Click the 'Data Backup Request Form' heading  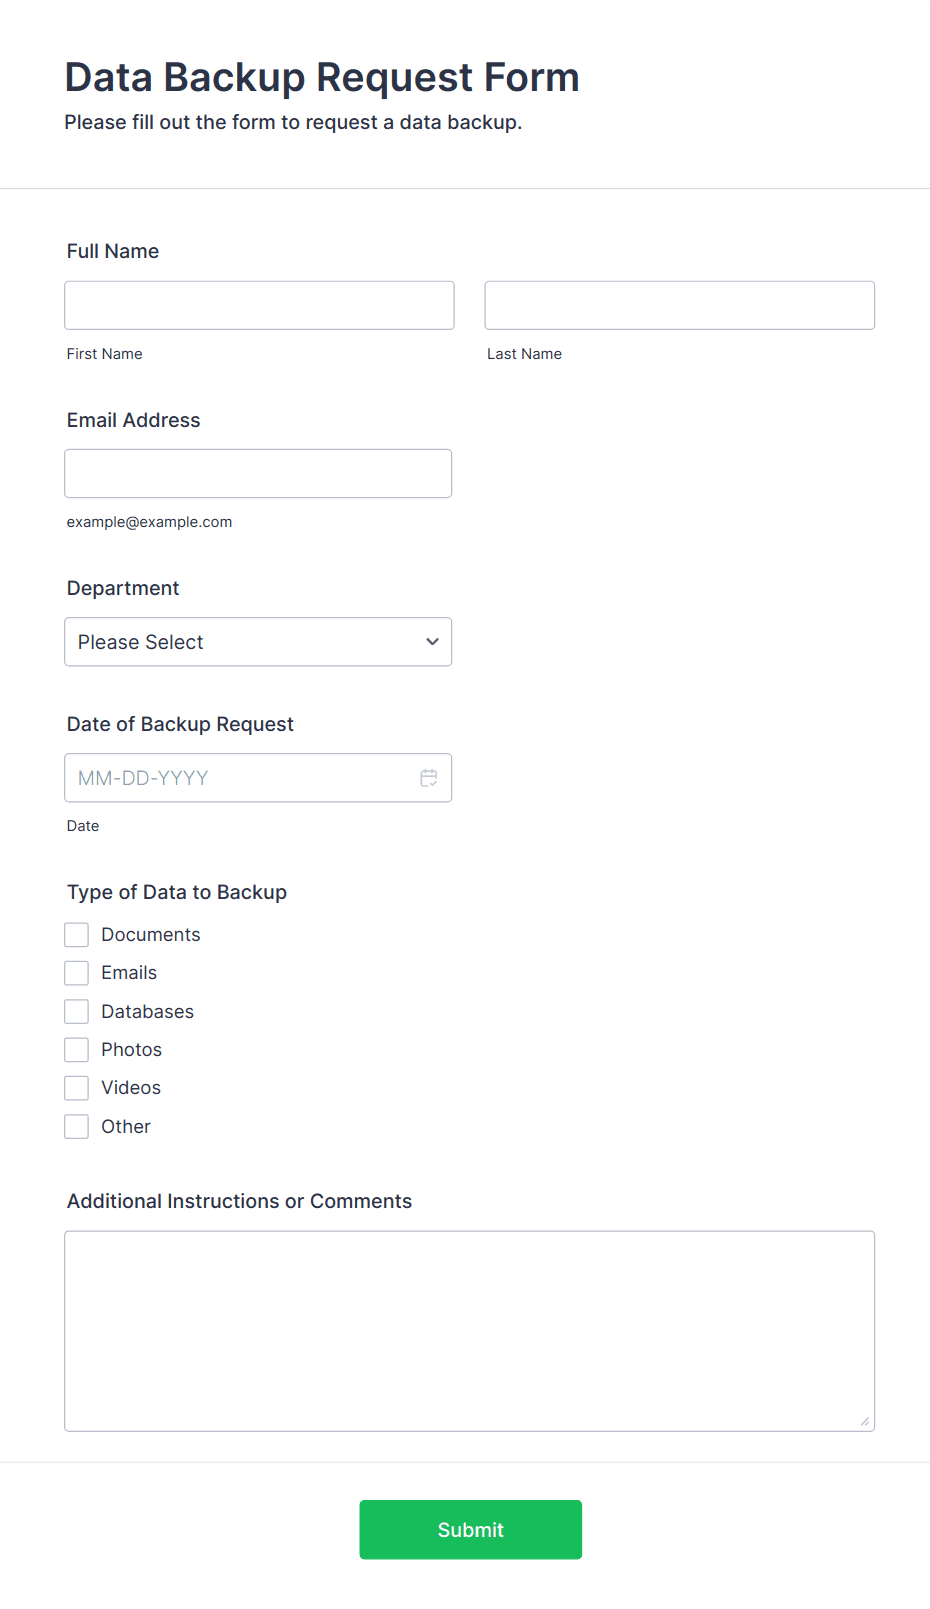point(322,78)
